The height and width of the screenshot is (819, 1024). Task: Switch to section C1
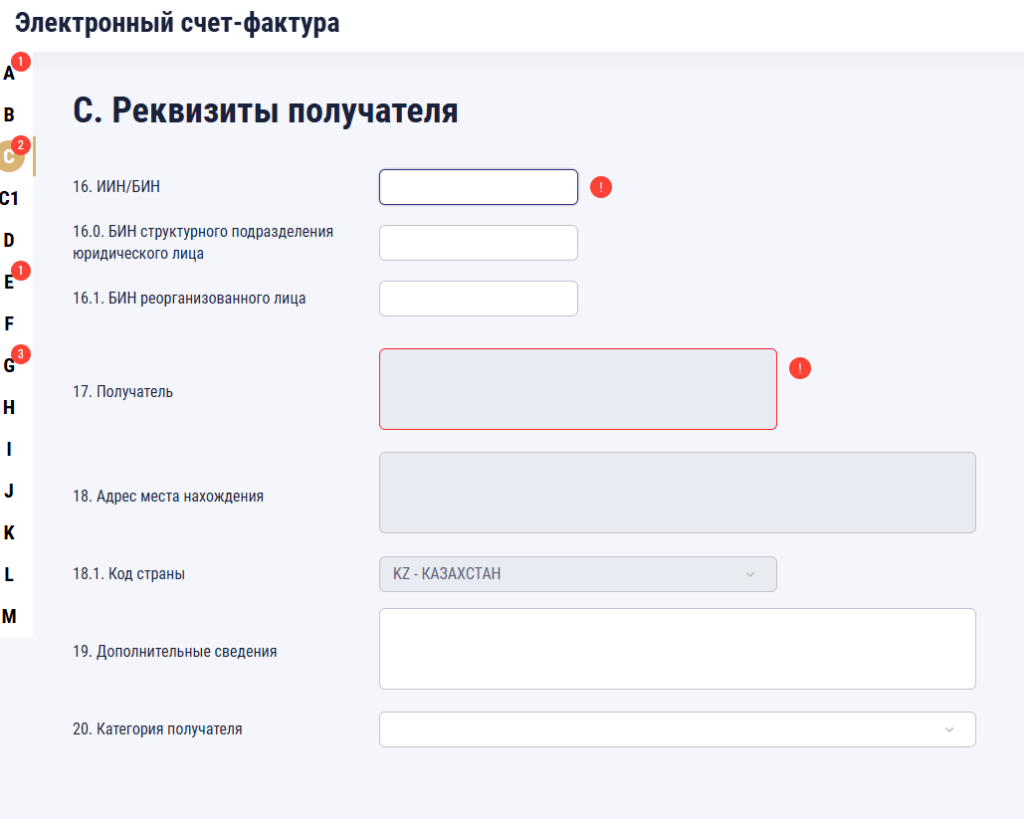[x=10, y=198]
